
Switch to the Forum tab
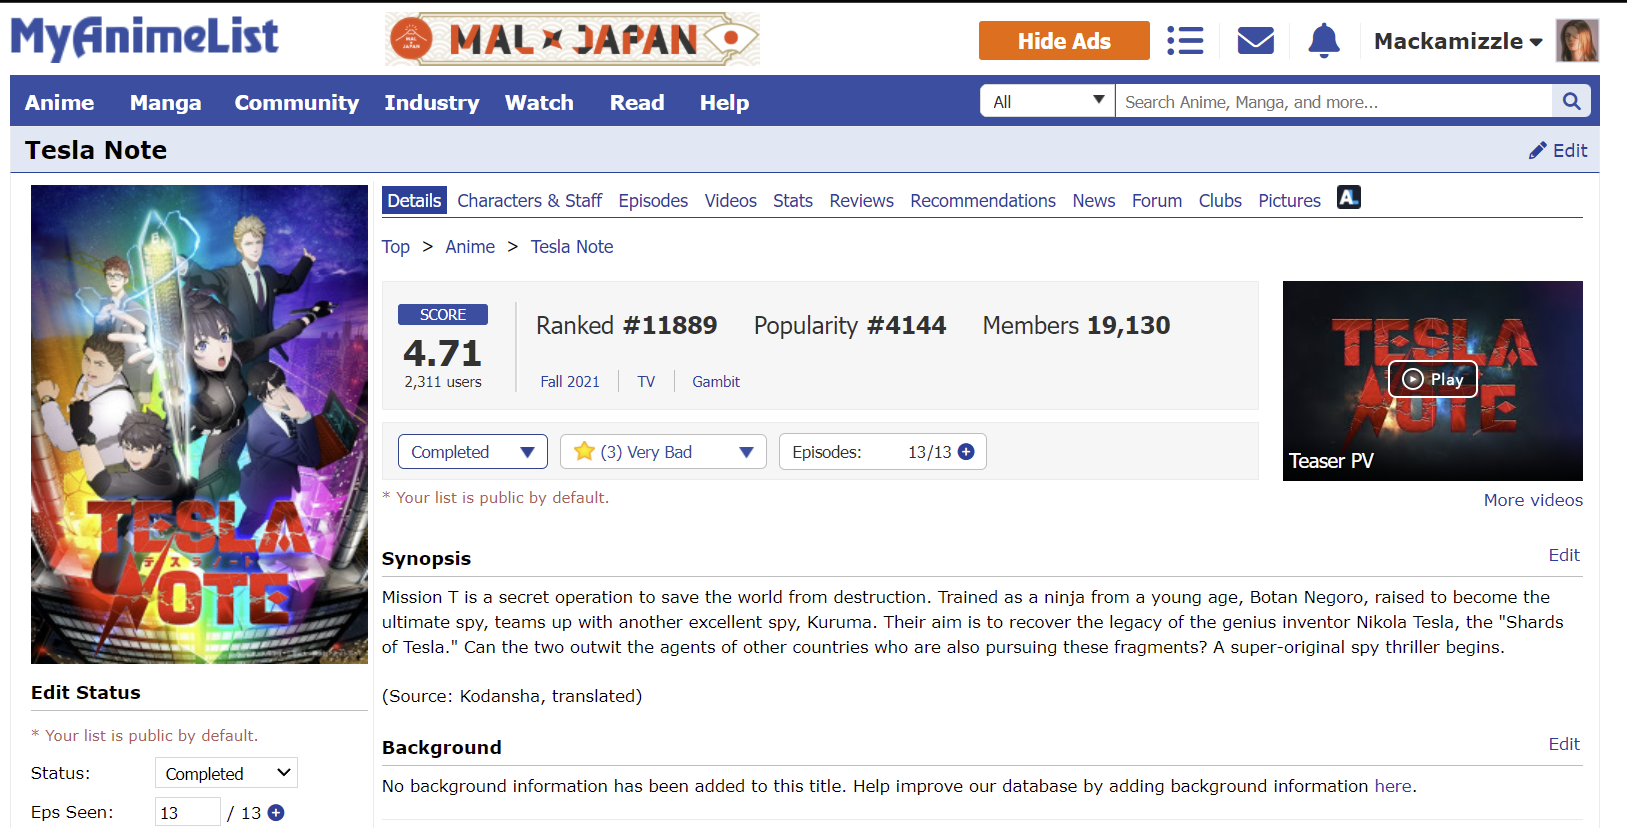1157,201
